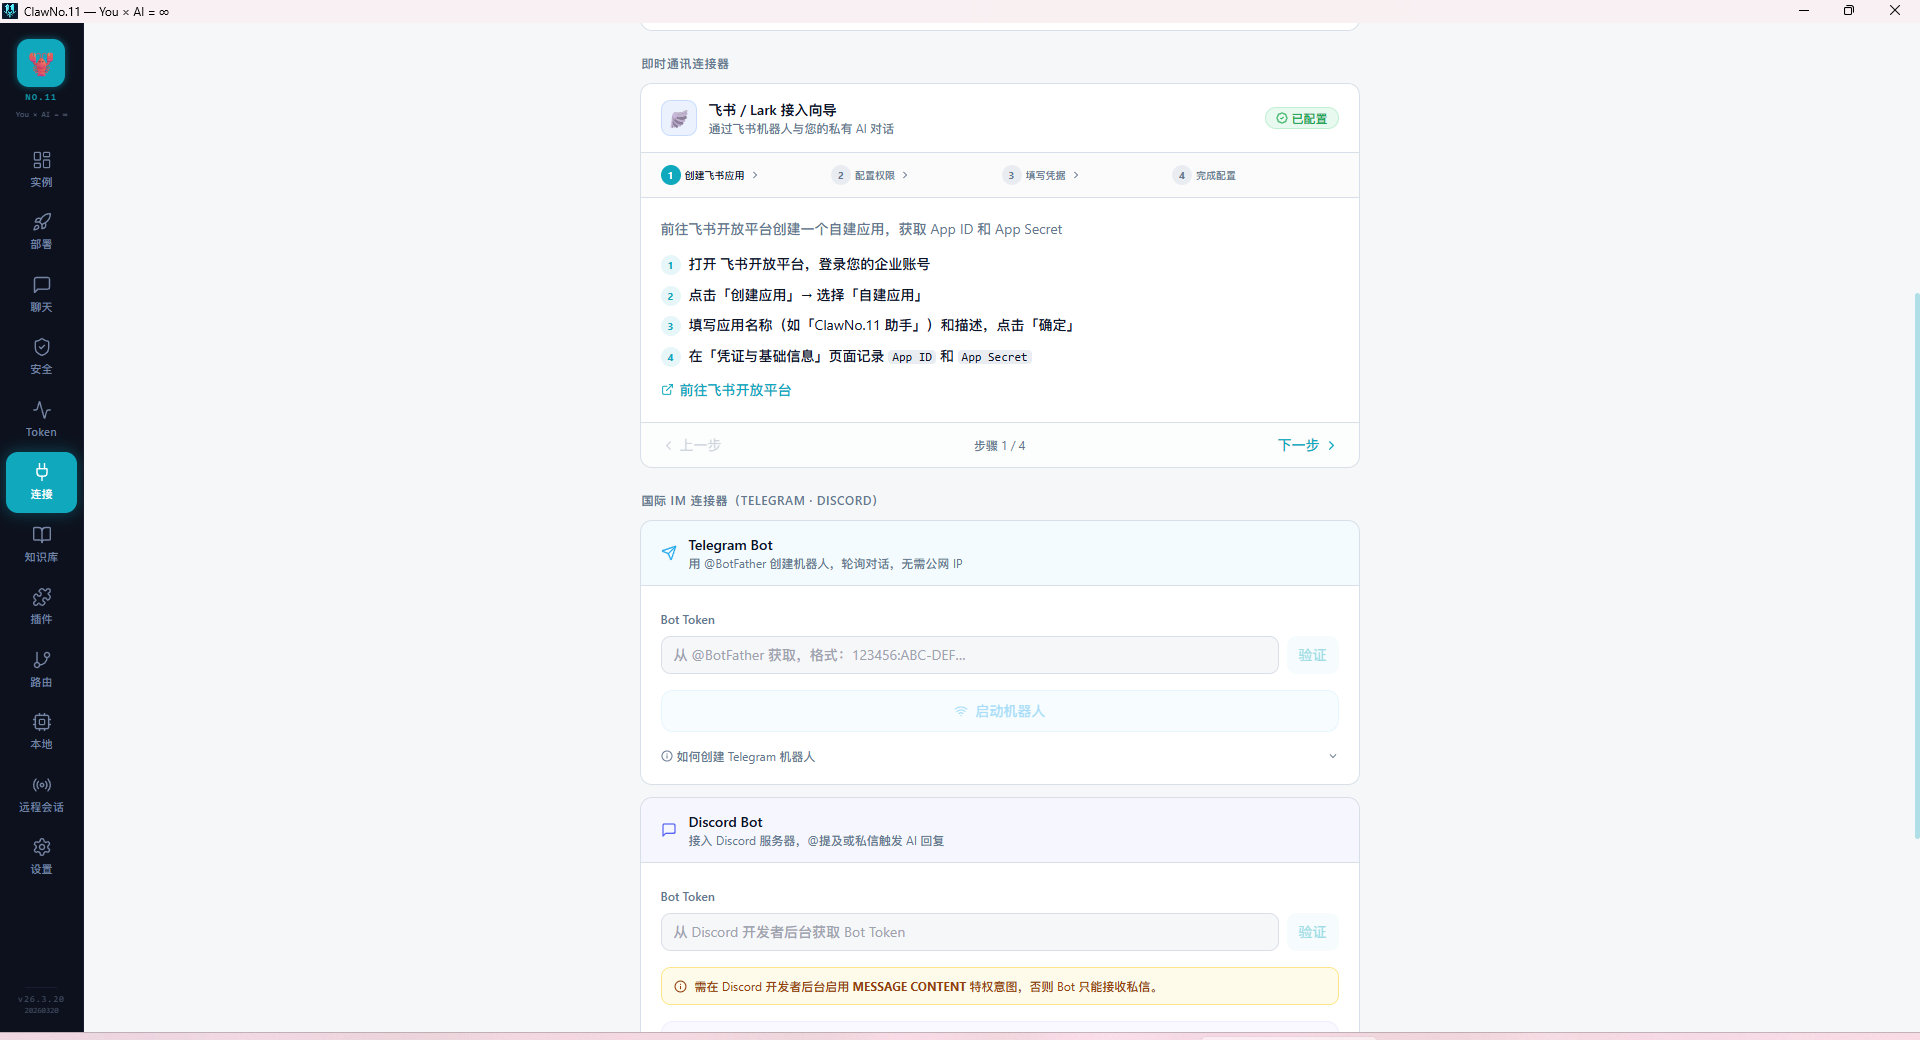Click the Telegram Bot paper plane icon

pyautogui.click(x=669, y=553)
